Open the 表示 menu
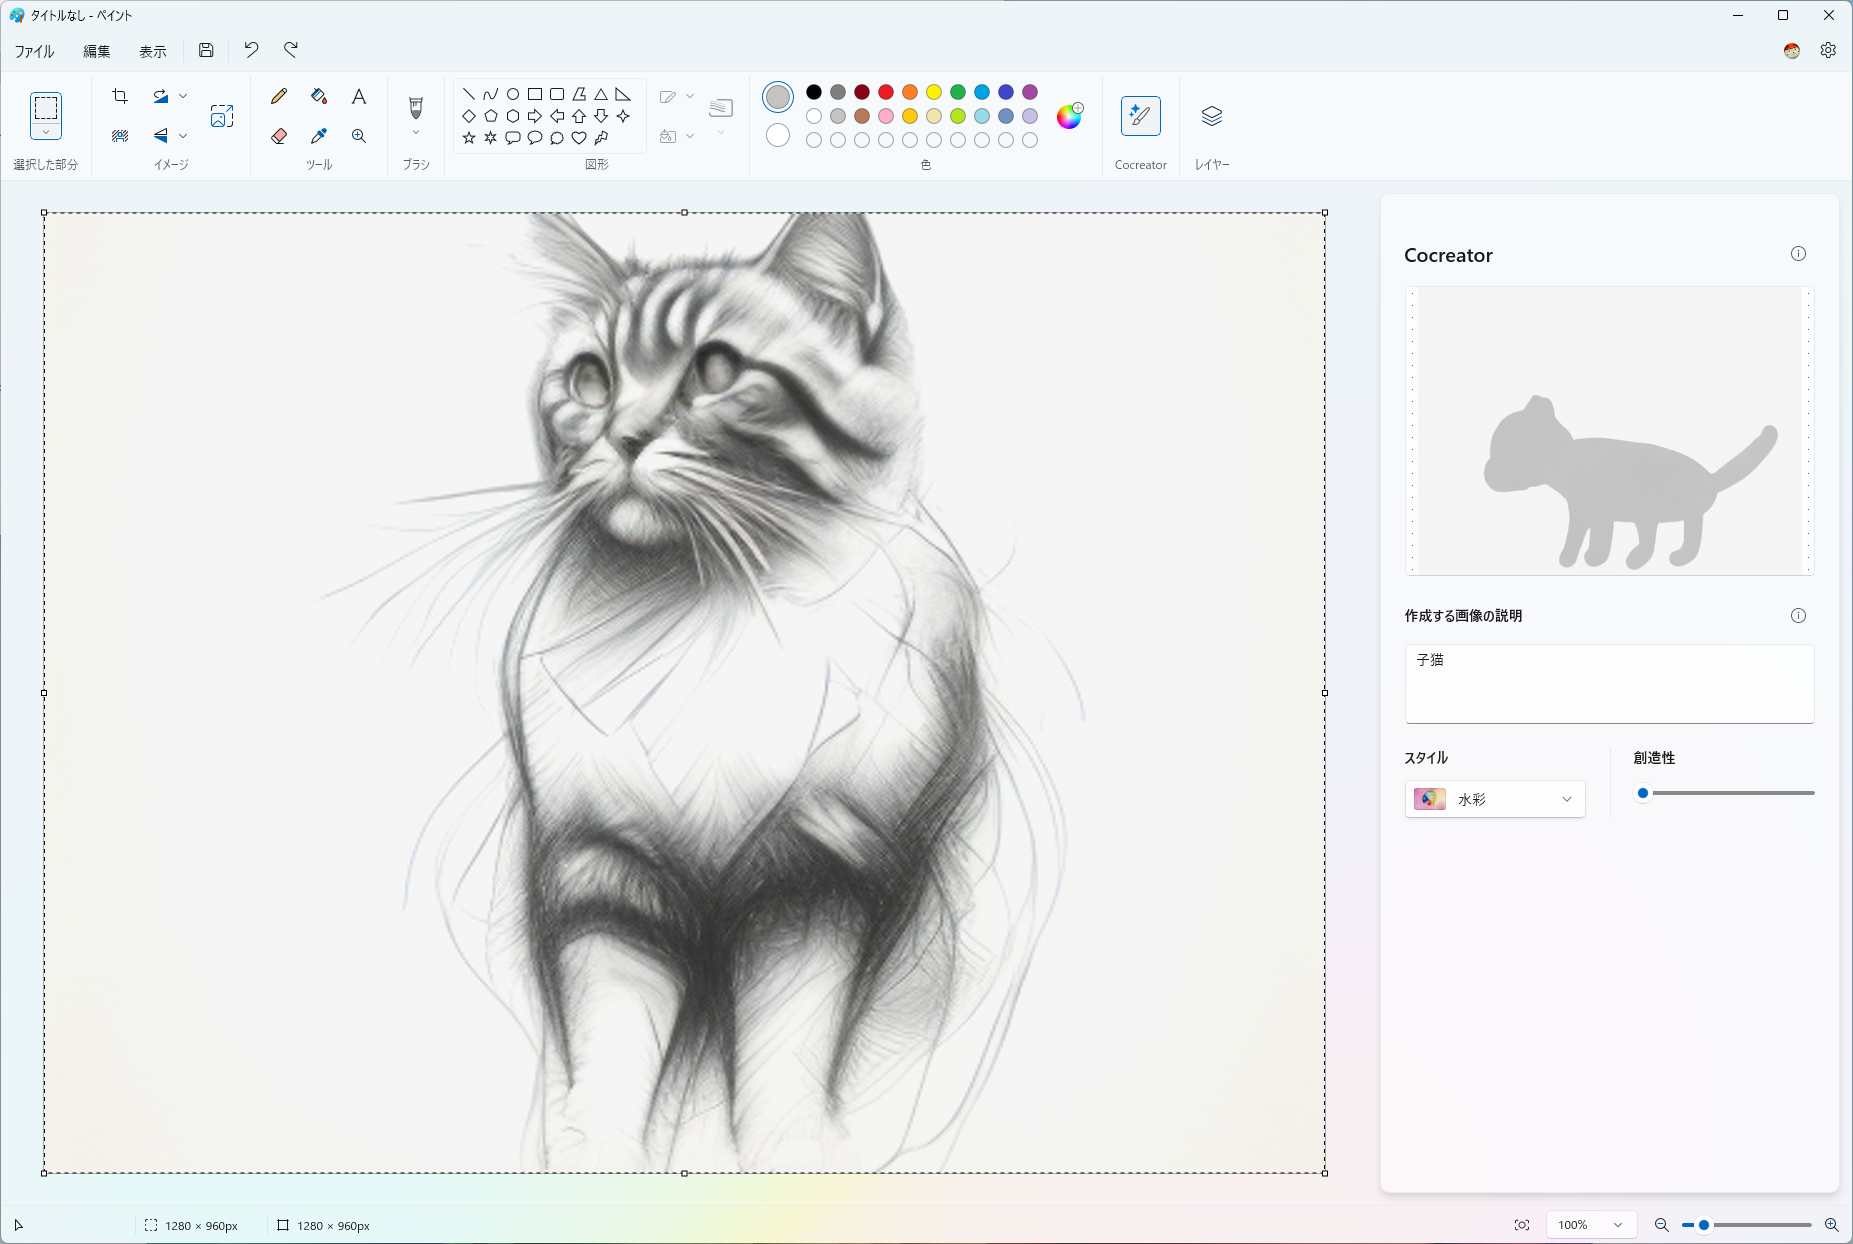The height and width of the screenshot is (1244, 1853). click(x=152, y=50)
